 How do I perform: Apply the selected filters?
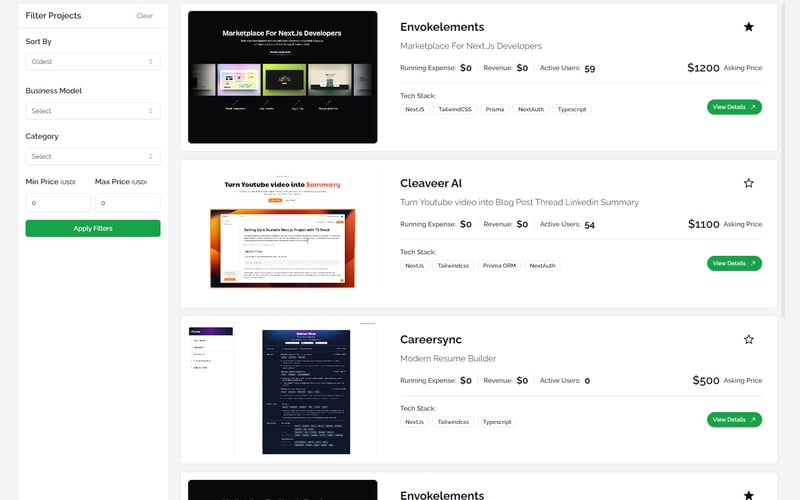click(93, 228)
